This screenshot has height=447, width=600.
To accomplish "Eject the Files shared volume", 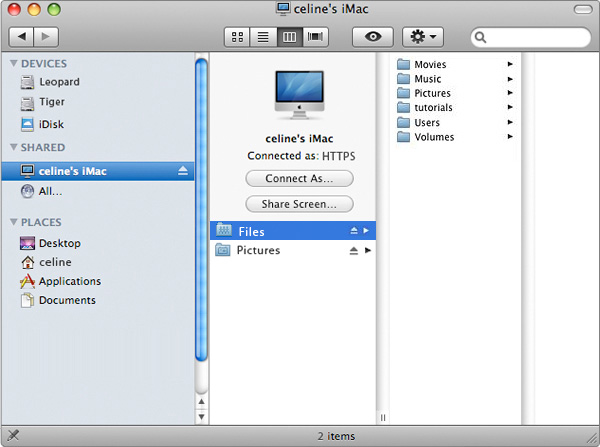I will click(354, 231).
